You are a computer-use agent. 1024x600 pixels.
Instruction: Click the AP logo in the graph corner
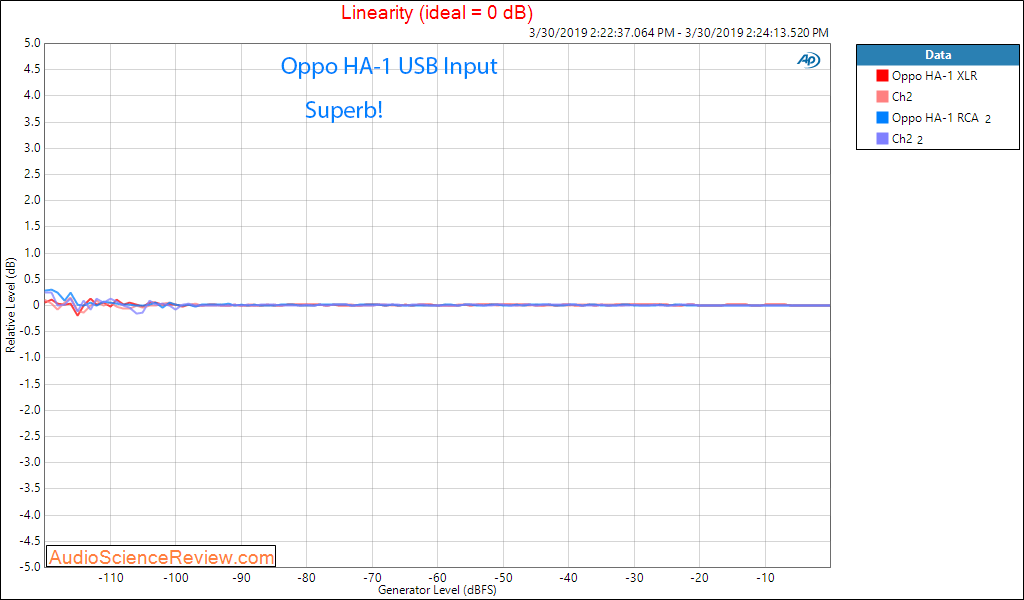(808, 60)
